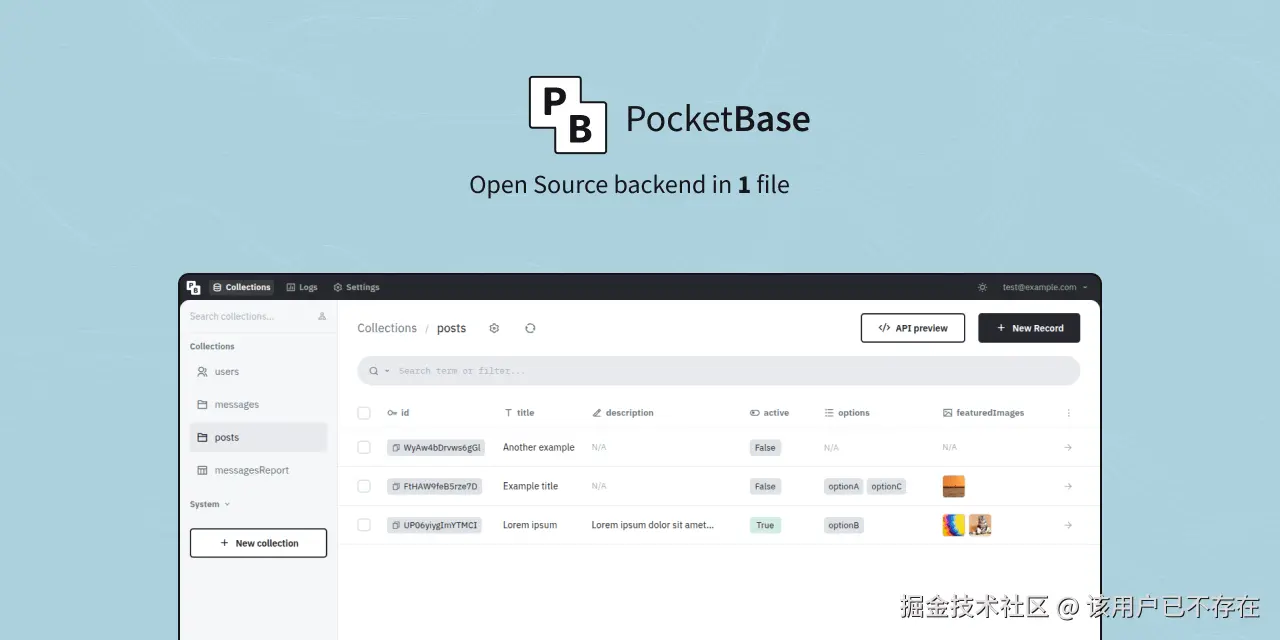Click the False badge in the Another example row
Image resolution: width=1280 pixels, height=640 pixels.
(765, 448)
